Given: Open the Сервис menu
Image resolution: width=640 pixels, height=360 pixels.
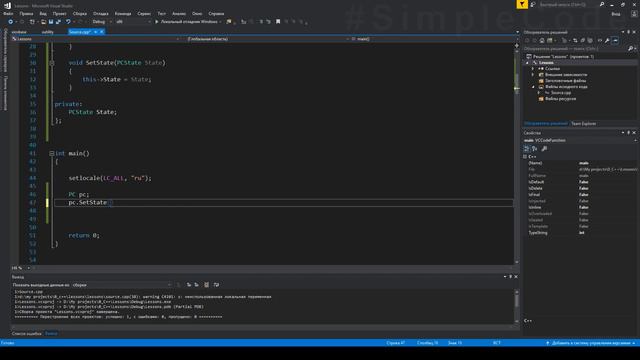Looking at the screenshot, I should point(144,13).
